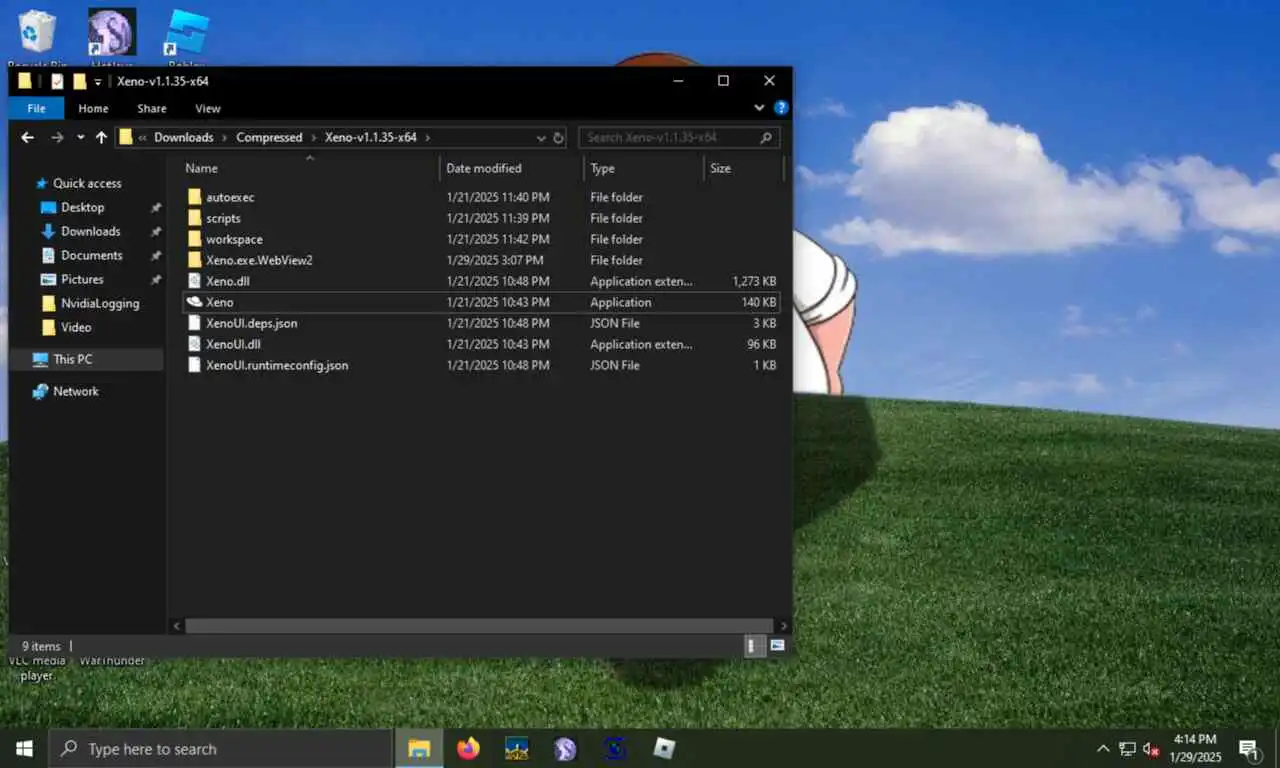Open the Roblox taskbar icon

664,748
